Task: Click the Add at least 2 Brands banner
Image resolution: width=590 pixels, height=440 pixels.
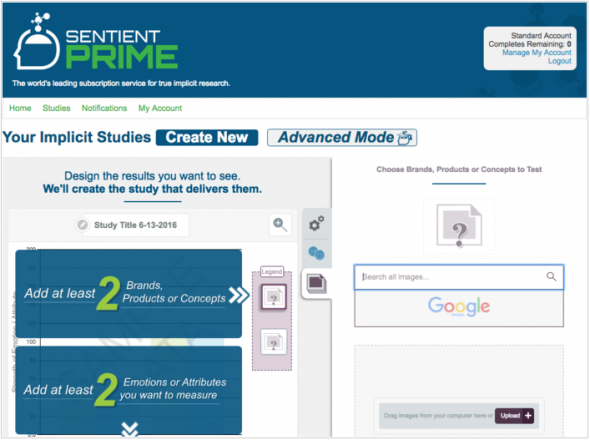Action: pyautogui.click(x=129, y=294)
